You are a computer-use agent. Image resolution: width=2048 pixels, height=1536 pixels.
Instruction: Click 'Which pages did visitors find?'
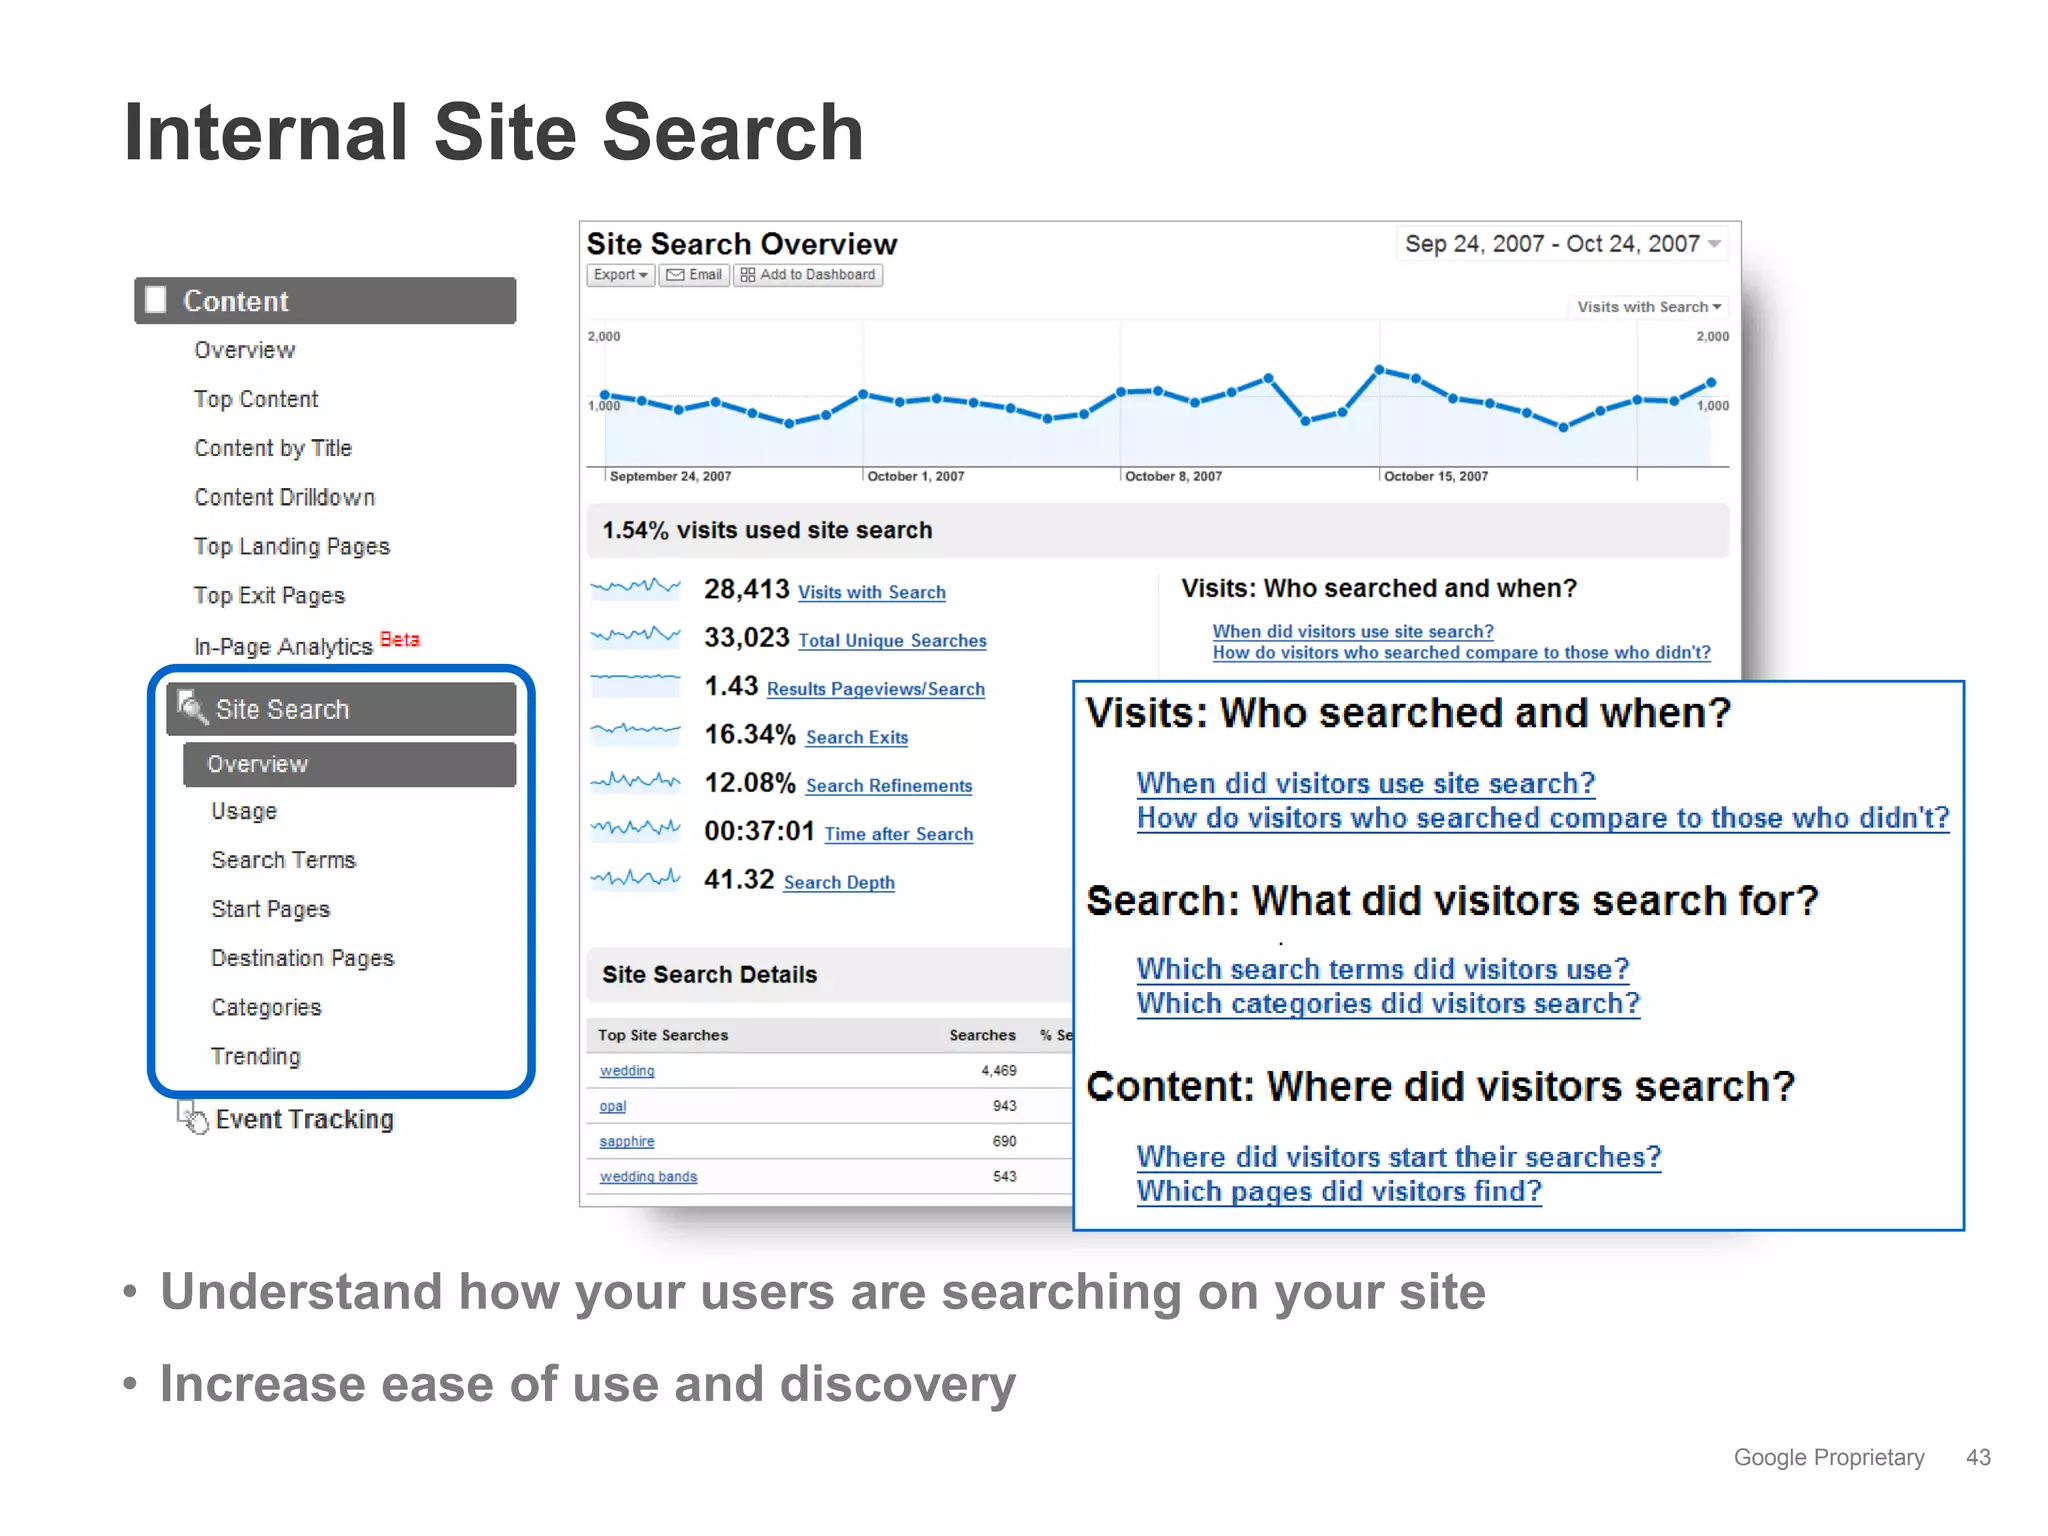[x=1340, y=1191]
